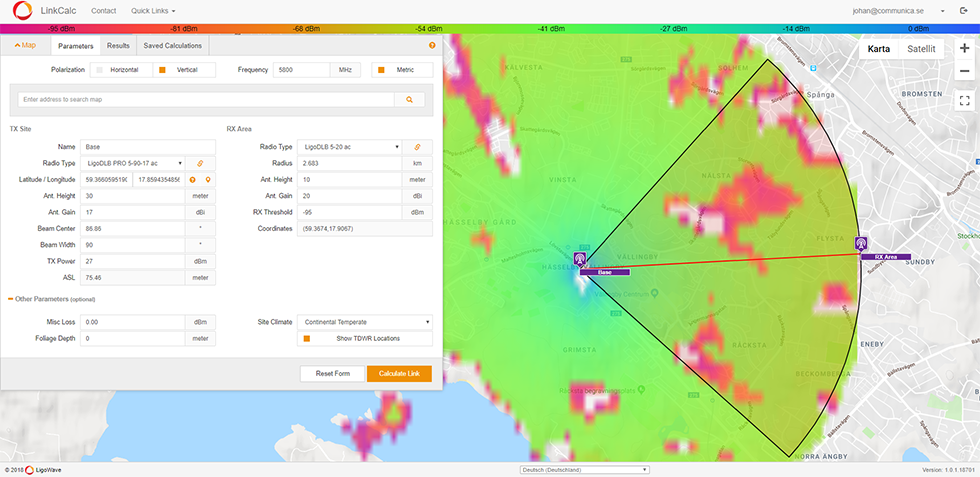Viewport: 980px width, 477px height.
Task: Click the TX Site radio type link icon
Action: pos(201,163)
